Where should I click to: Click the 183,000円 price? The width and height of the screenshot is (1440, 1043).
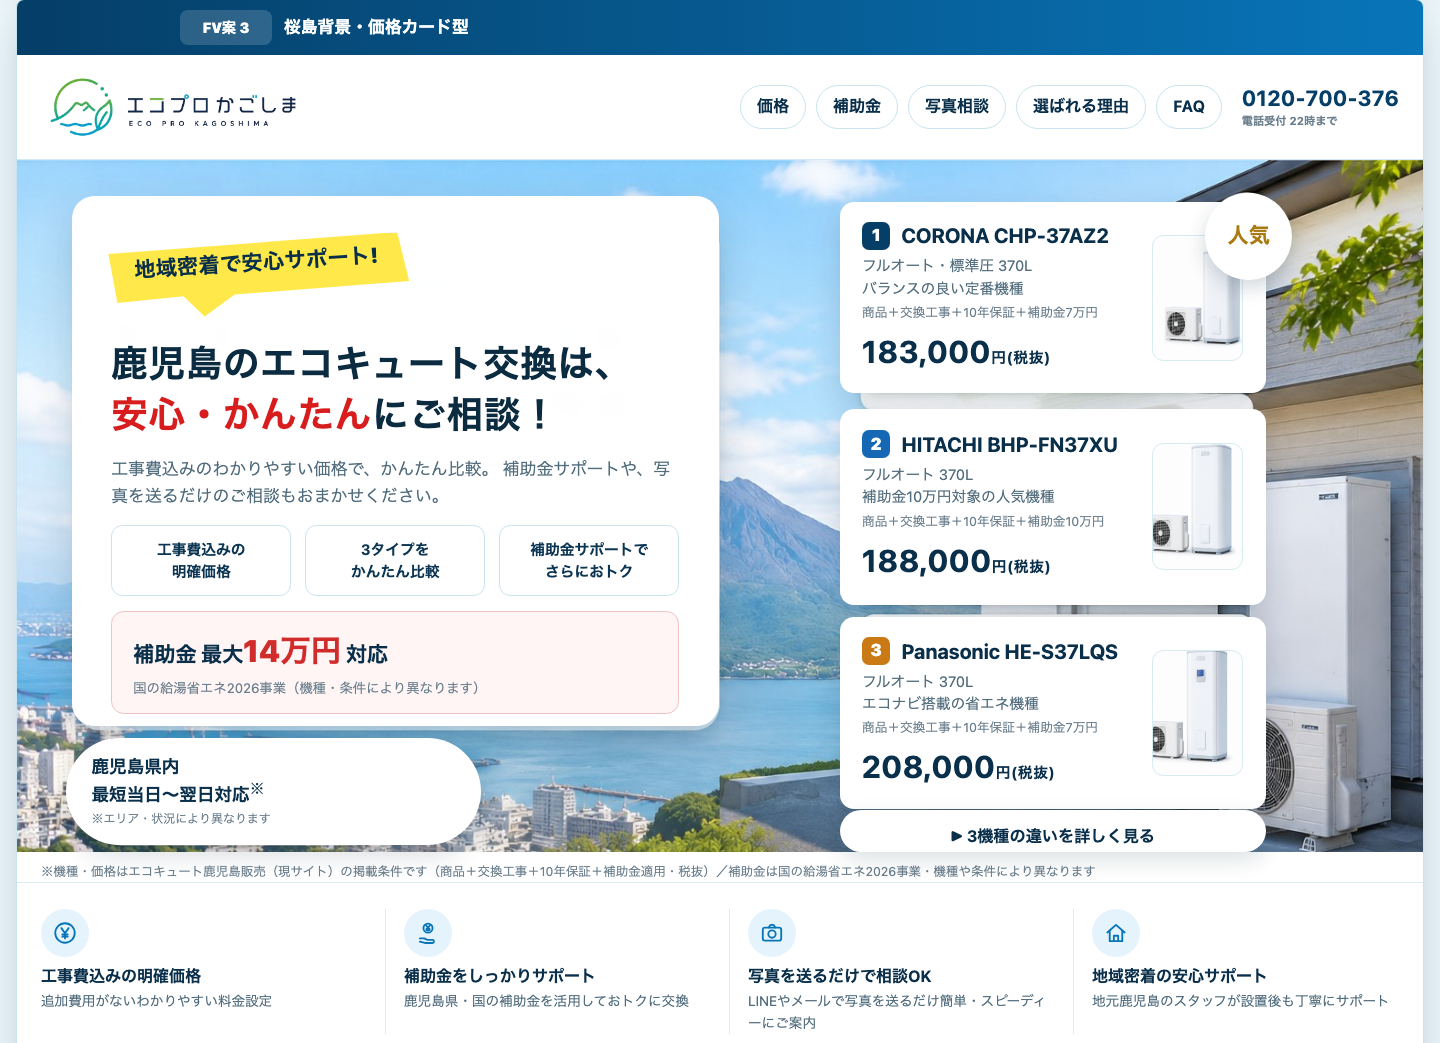click(x=956, y=353)
